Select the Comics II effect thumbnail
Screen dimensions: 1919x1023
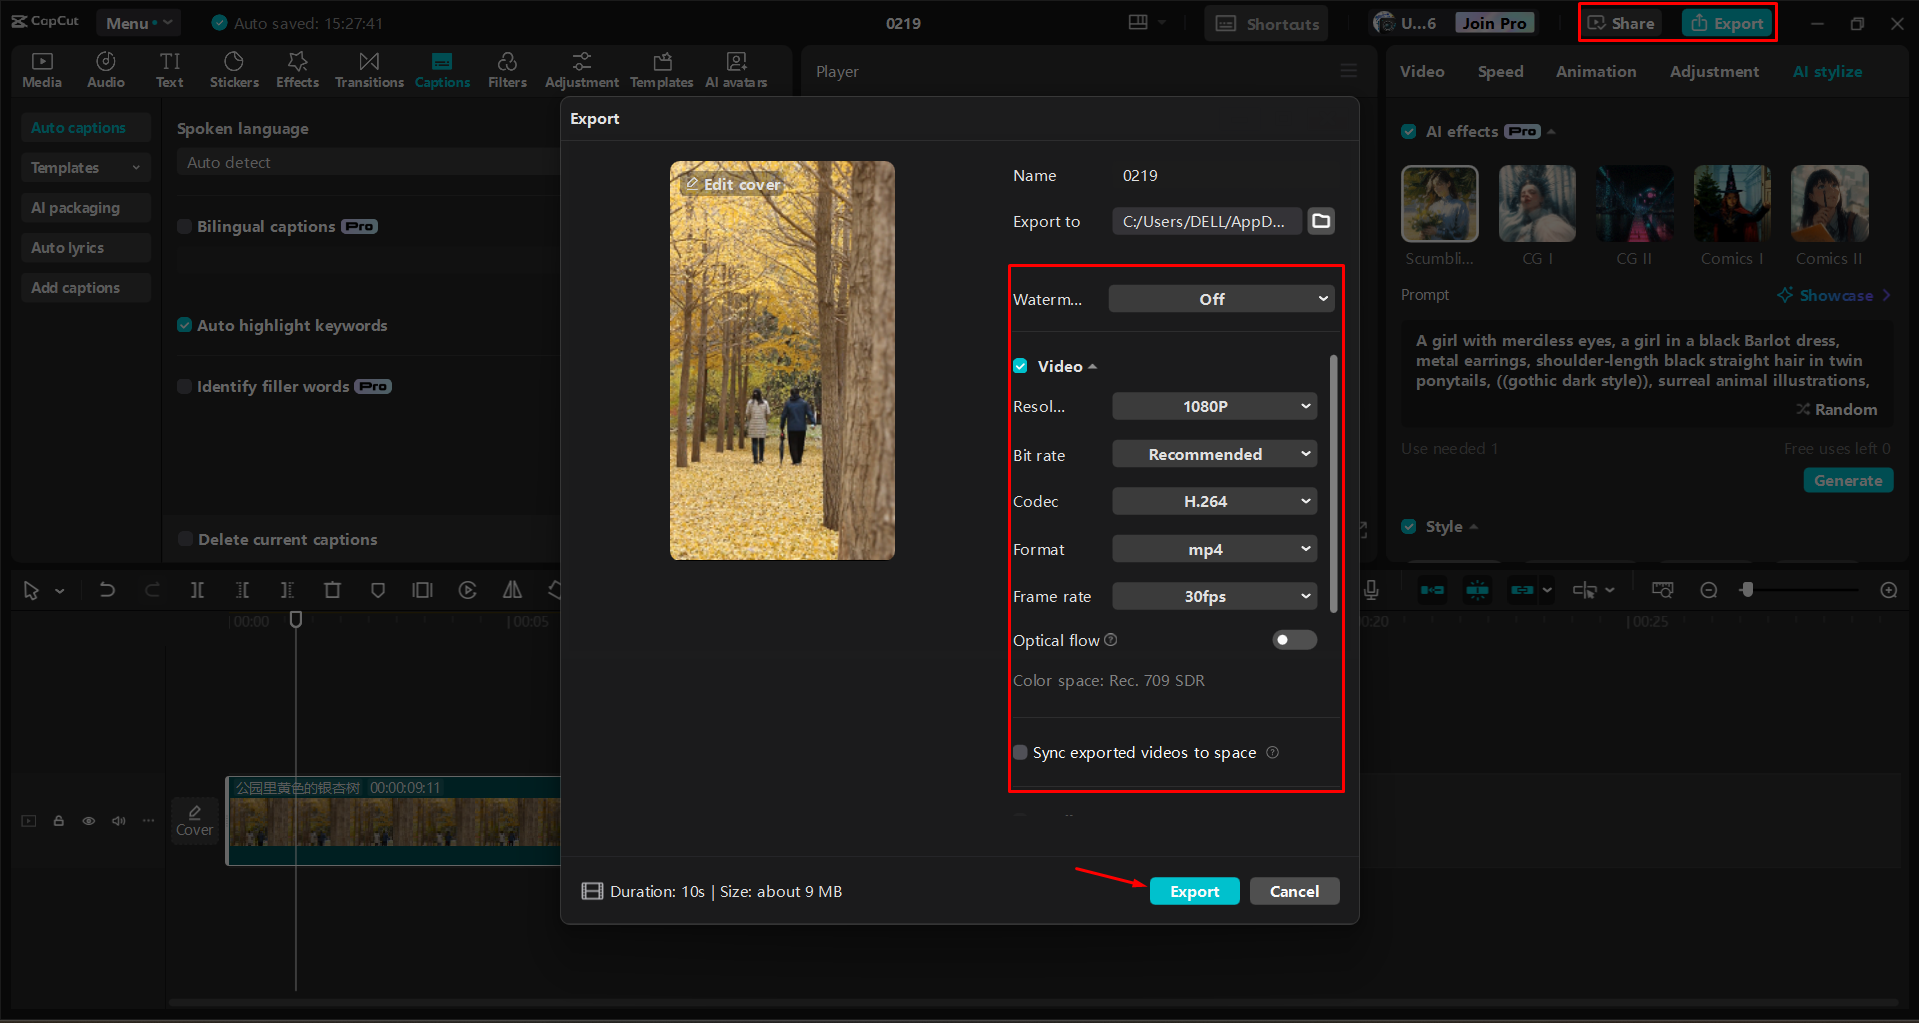point(1828,203)
